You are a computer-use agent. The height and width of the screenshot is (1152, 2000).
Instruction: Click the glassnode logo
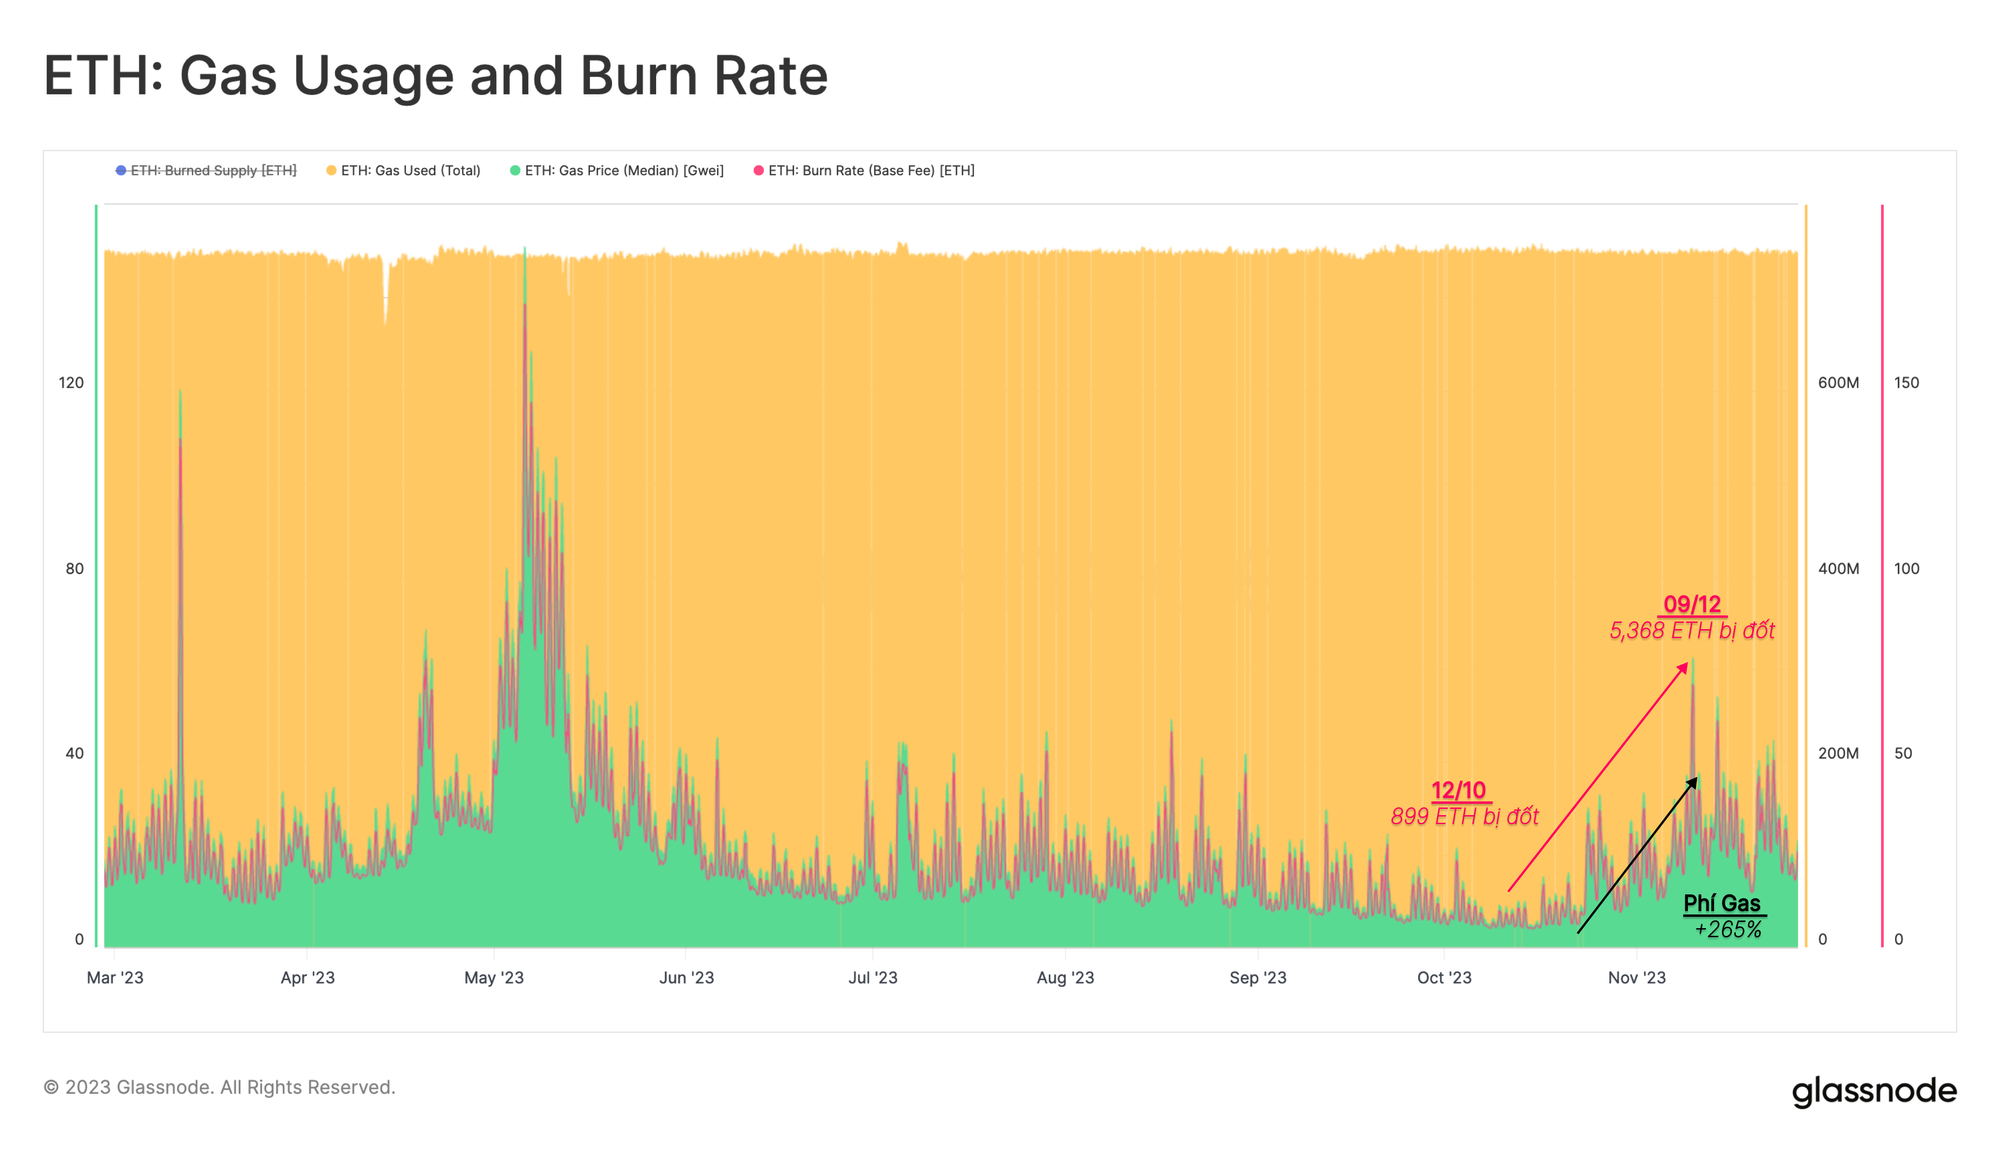click(1873, 1091)
